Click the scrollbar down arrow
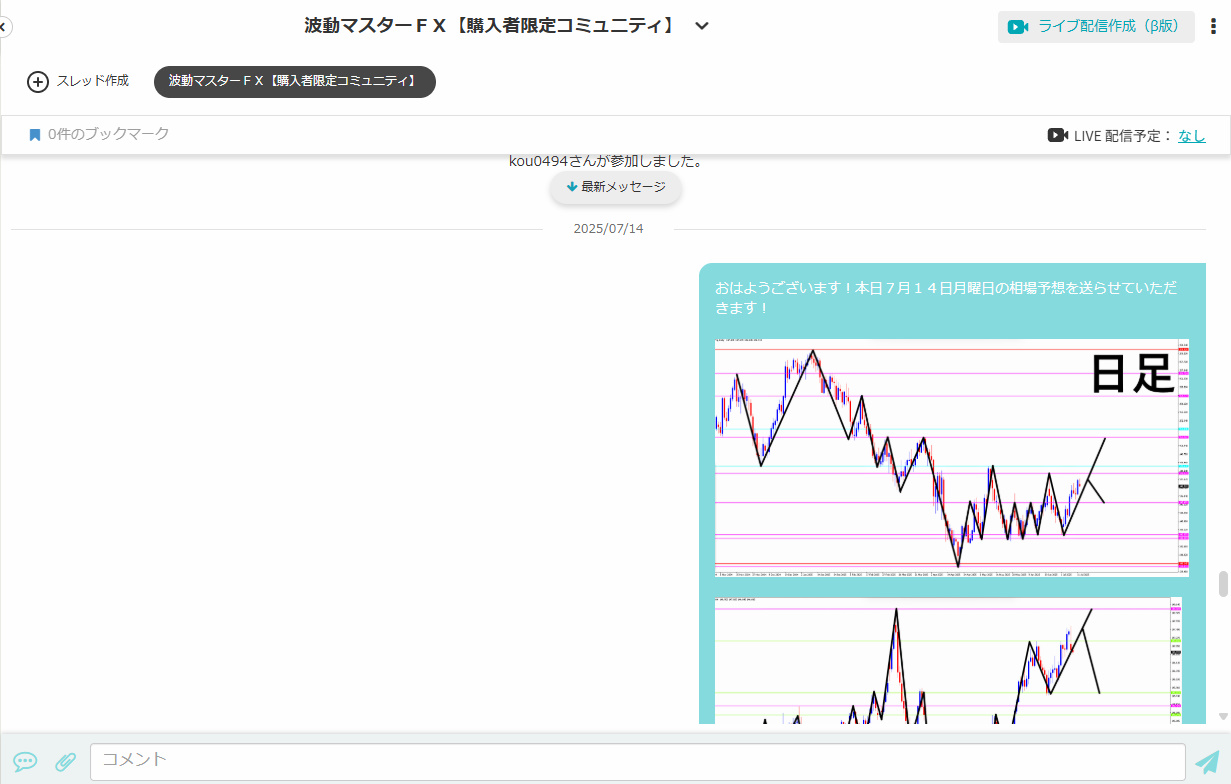This screenshot has height=784, width=1231. tap(1223, 717)
